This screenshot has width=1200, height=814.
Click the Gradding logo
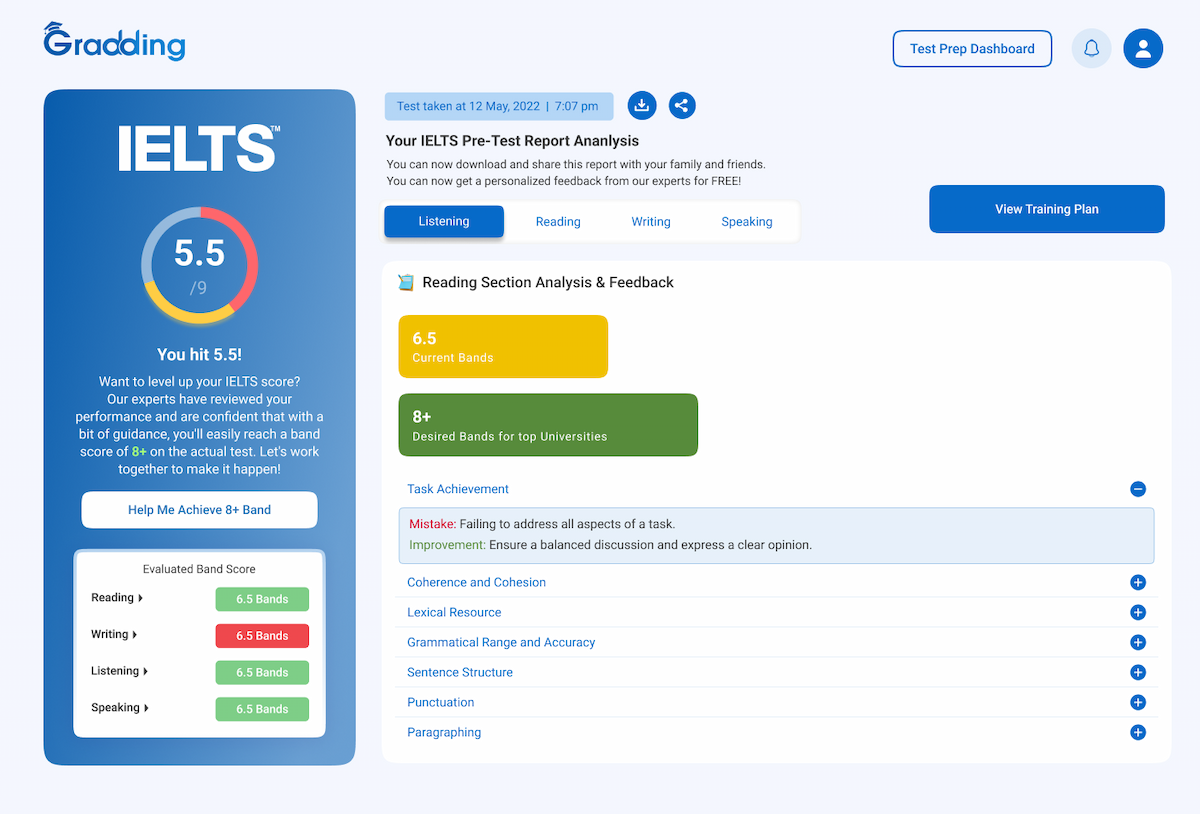point(114,41)
